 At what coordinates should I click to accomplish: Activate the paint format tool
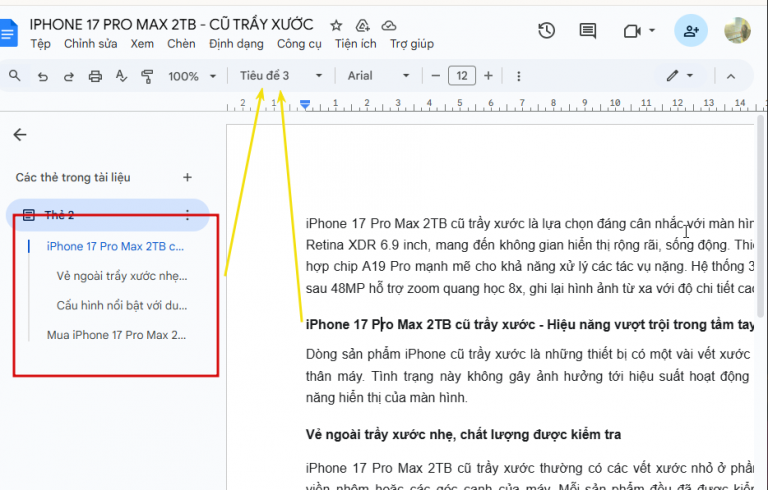(147, 76)
